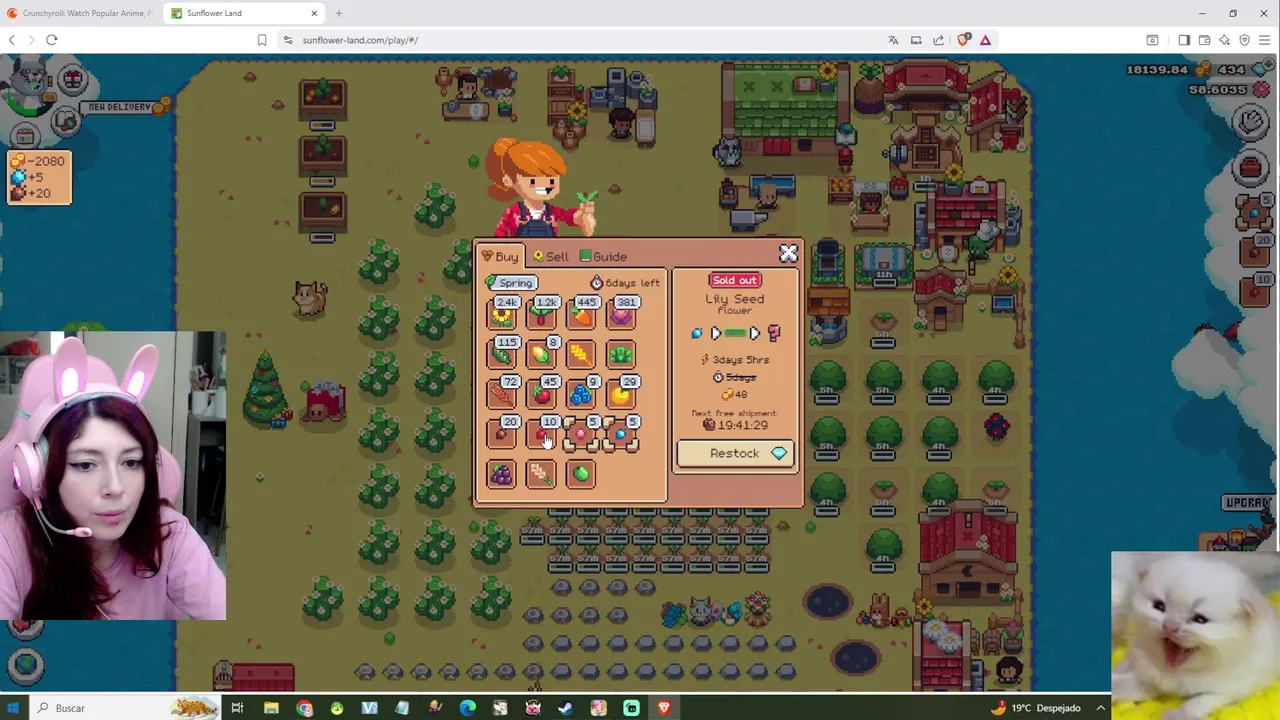
Task: Open the world globe button
Action: [26, 664]
